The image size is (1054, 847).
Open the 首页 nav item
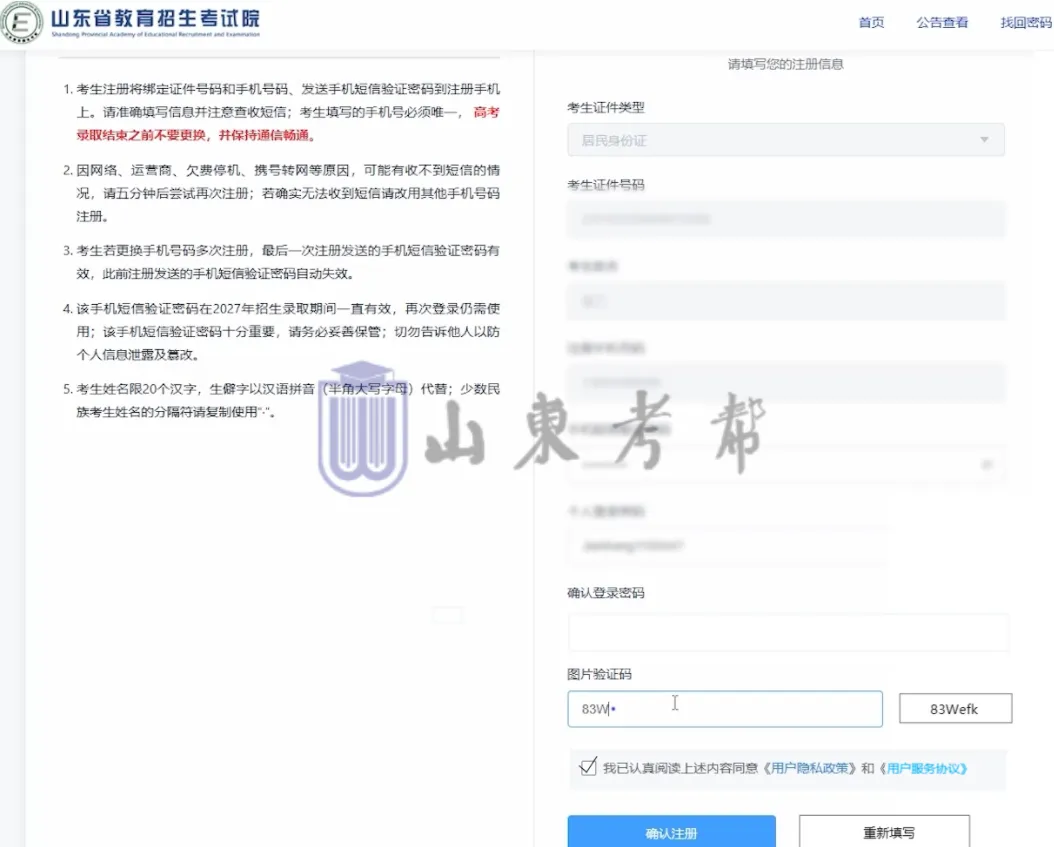point(871,22)
